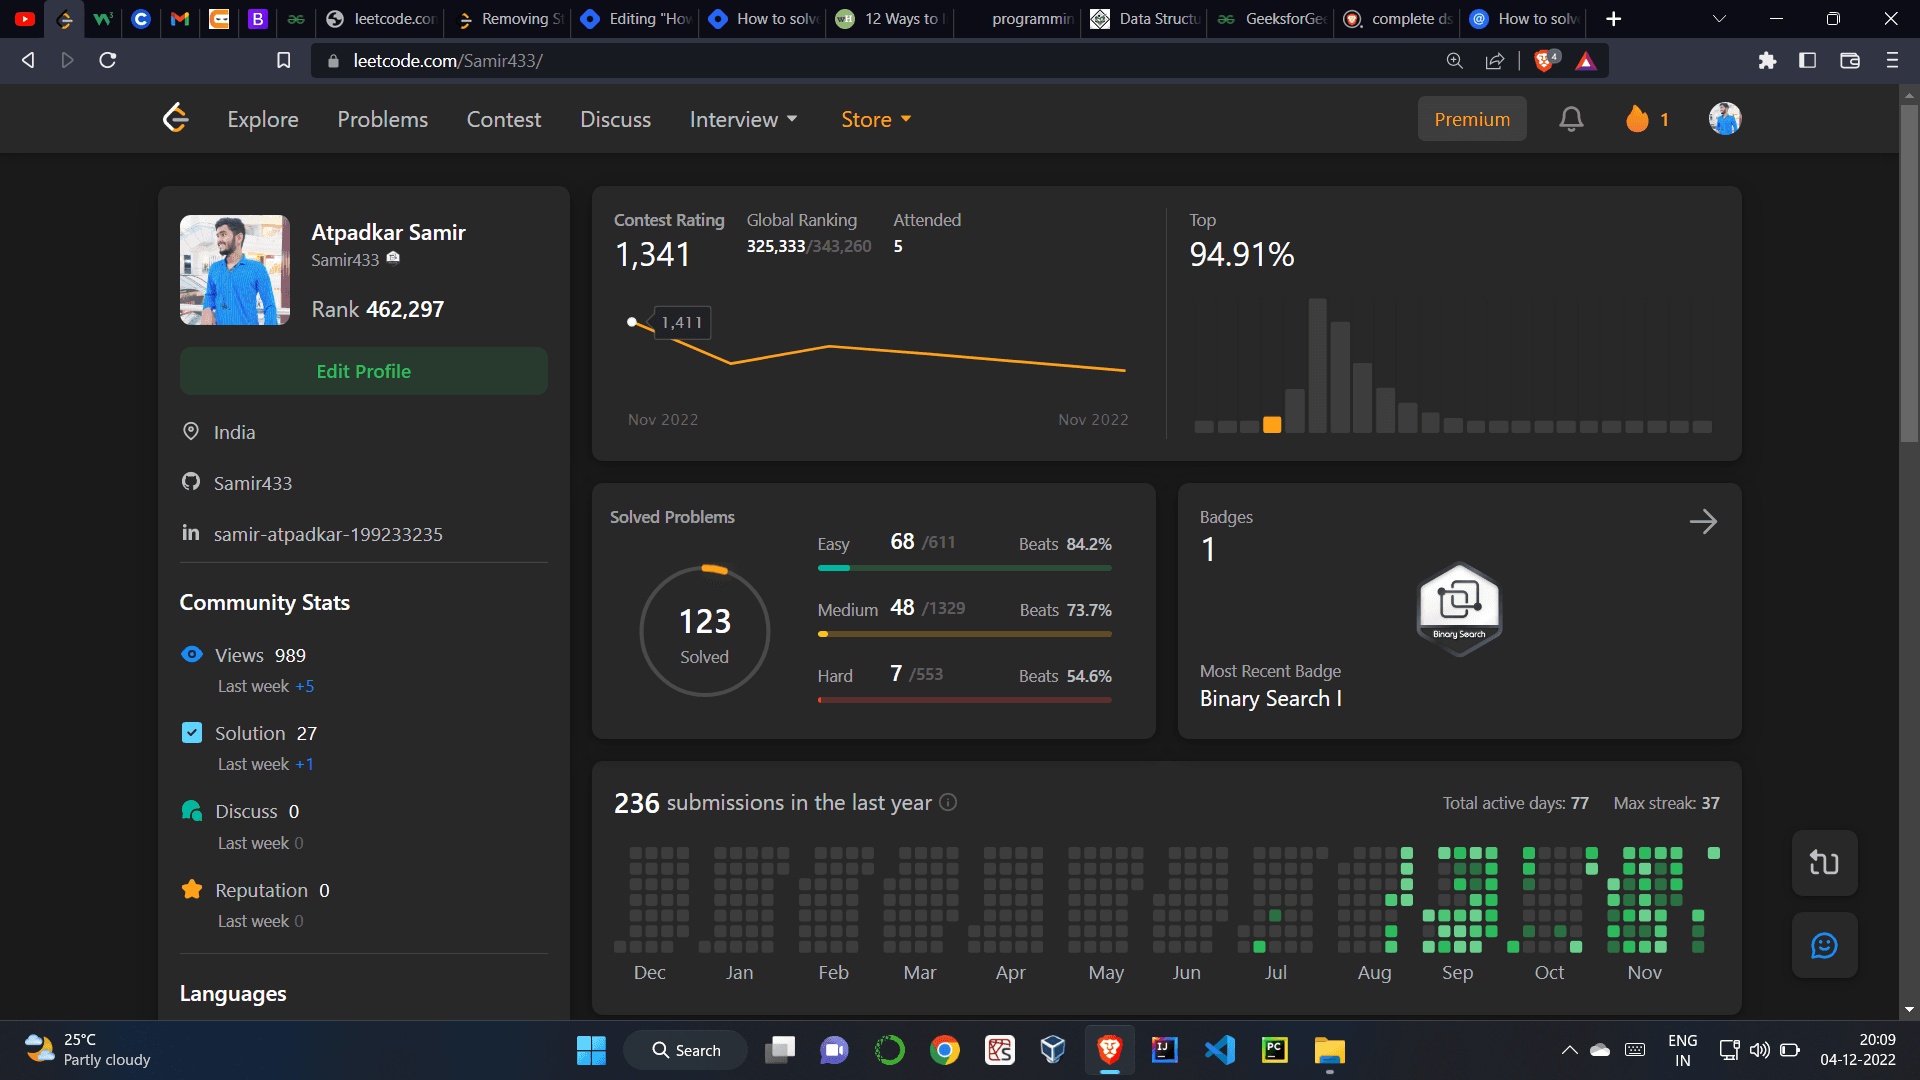Image resolution: width=1920 pixels, height=1080 pixels.
Task: Open the notifications bell
Action: [1571, 119]
